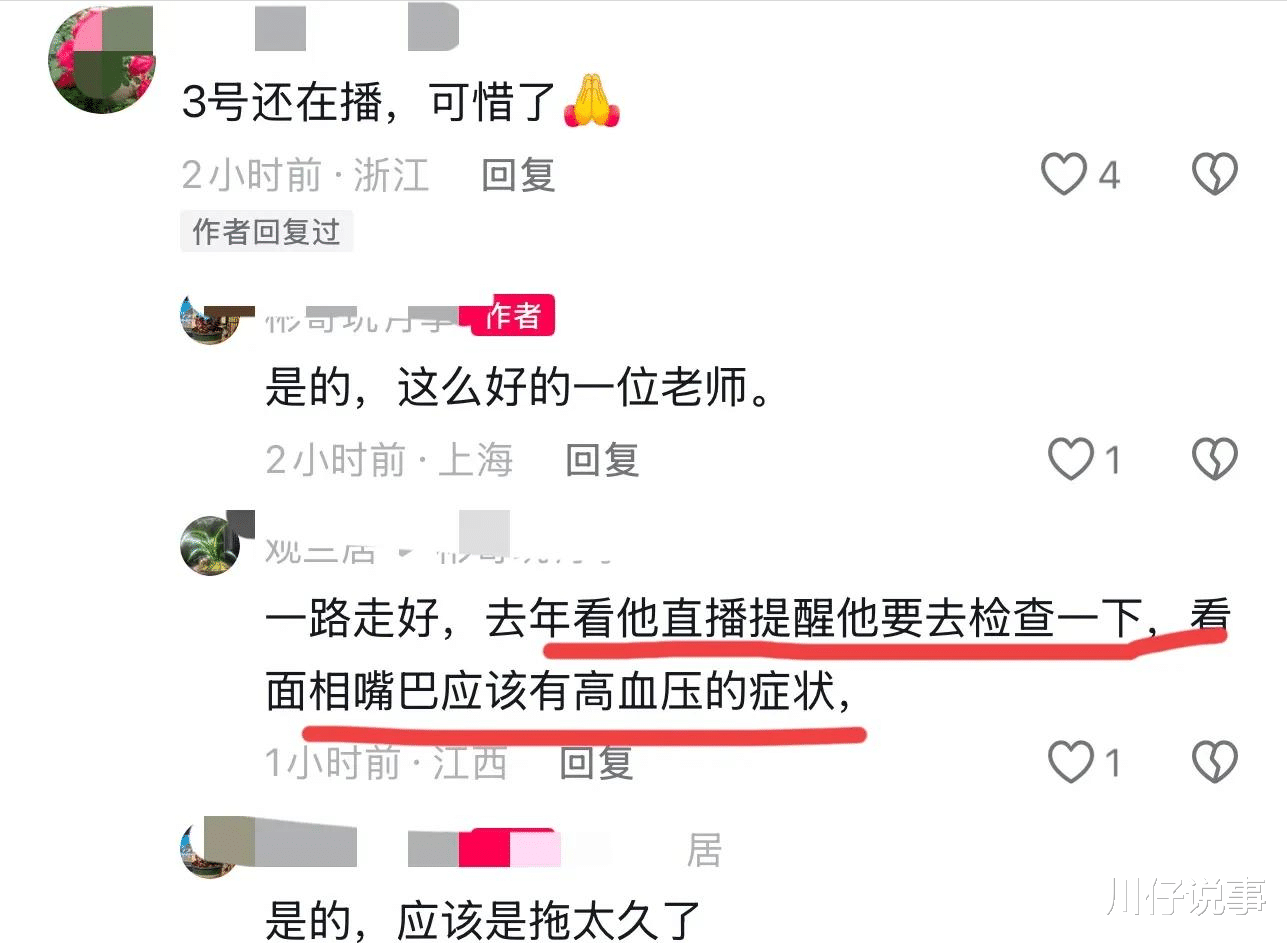Open the rose avatar profile picture
The height and width of the screenshot is (943, 1287).
click(x=101, y=60)
